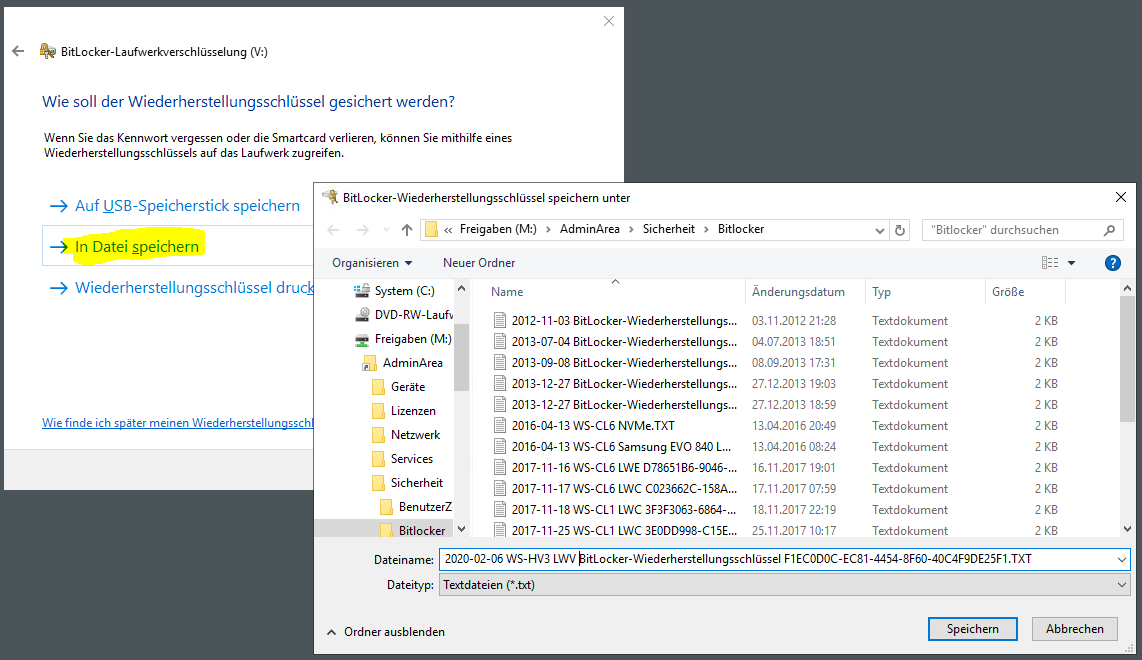This screenshot has width=1142, height=660.
Task: Click the folder tree scroll-down arrow
Action: tap(461, 530)
